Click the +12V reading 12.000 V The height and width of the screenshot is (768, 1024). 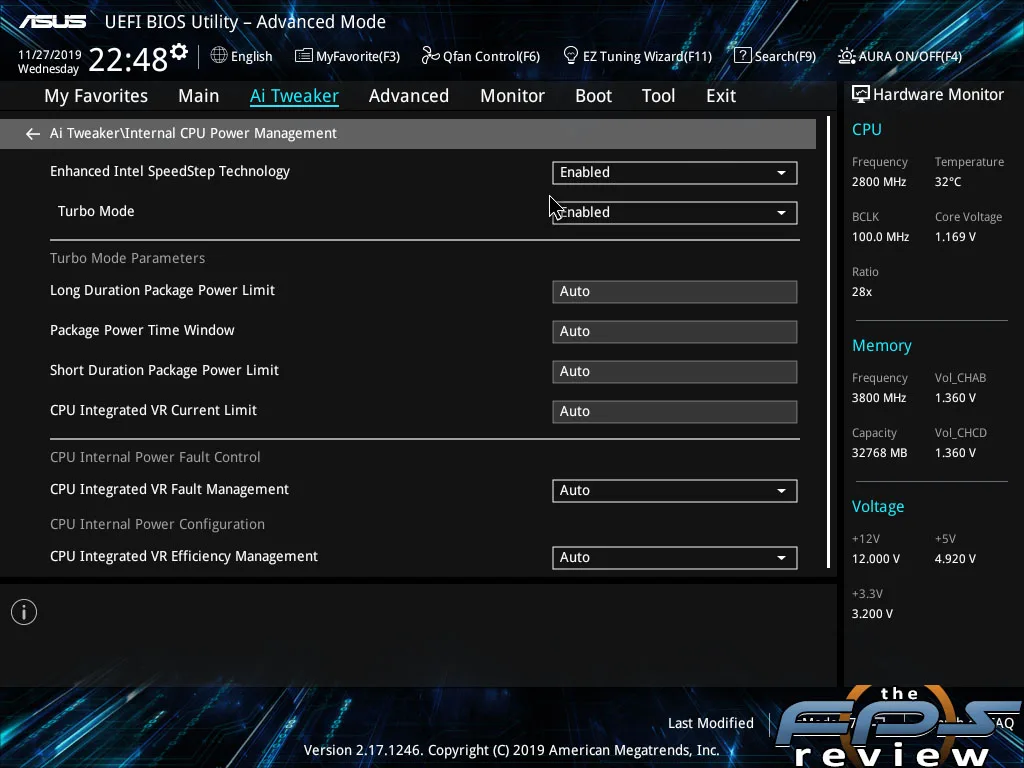click(876, 558)
